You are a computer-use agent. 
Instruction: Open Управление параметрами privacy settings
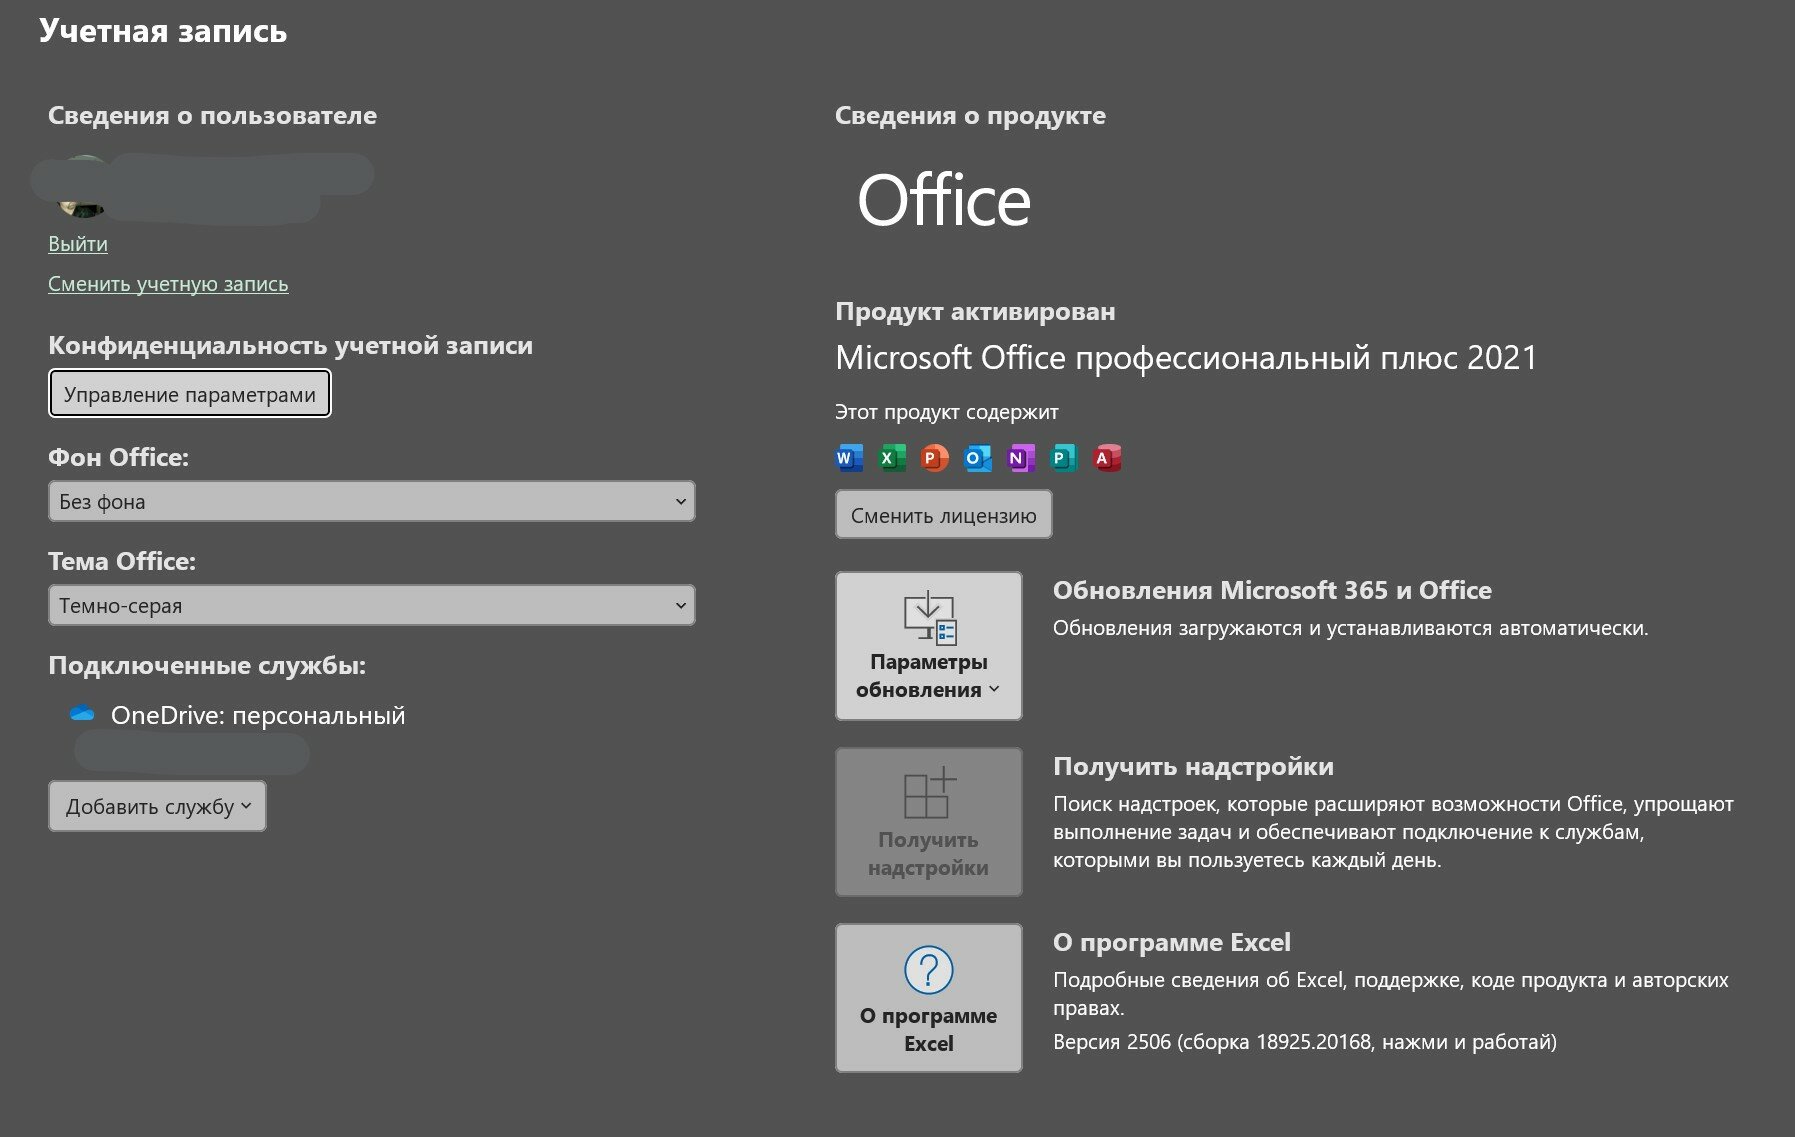coord(190,394)
